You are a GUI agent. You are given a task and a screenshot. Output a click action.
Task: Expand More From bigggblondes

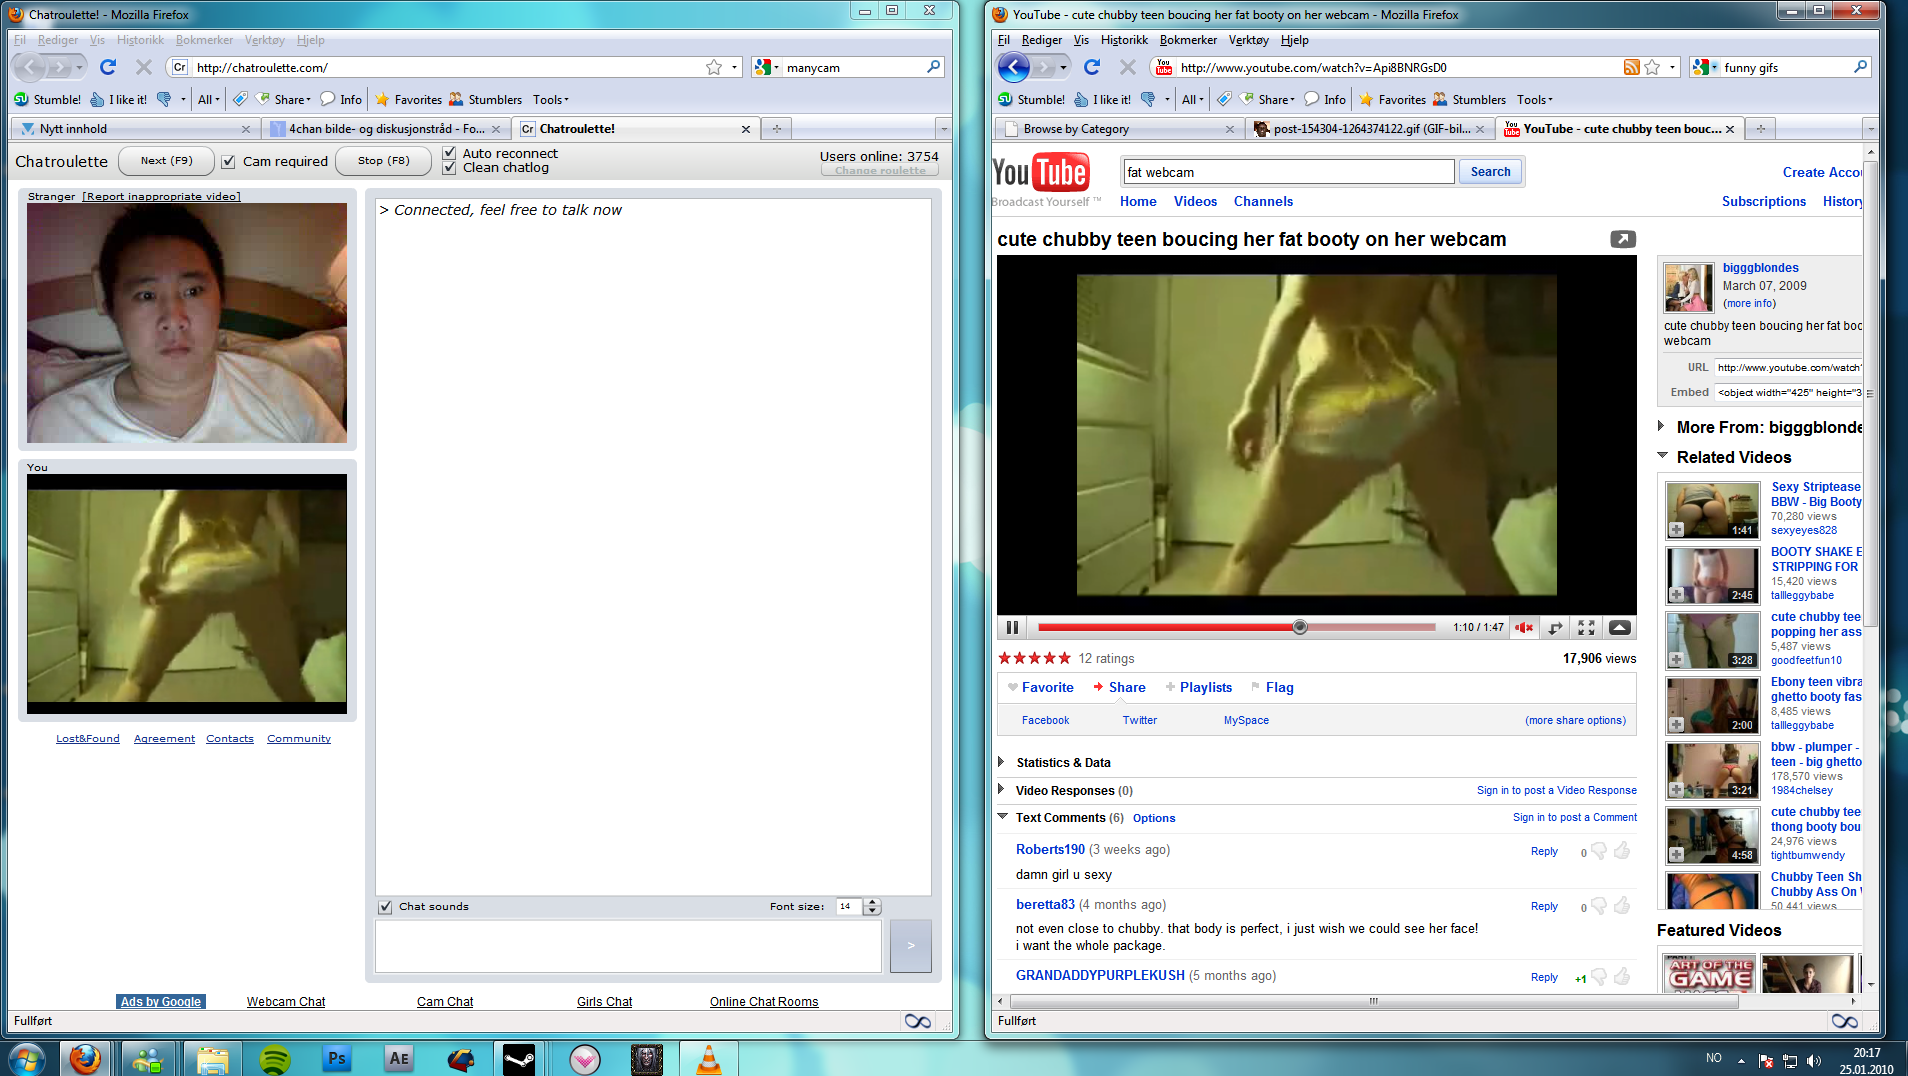[x=1661, y=427]
